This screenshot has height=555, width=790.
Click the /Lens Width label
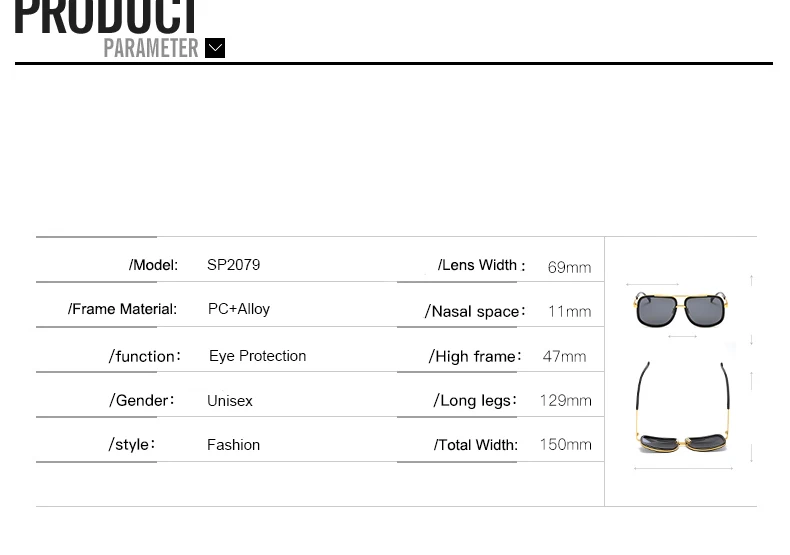point(481,265)
